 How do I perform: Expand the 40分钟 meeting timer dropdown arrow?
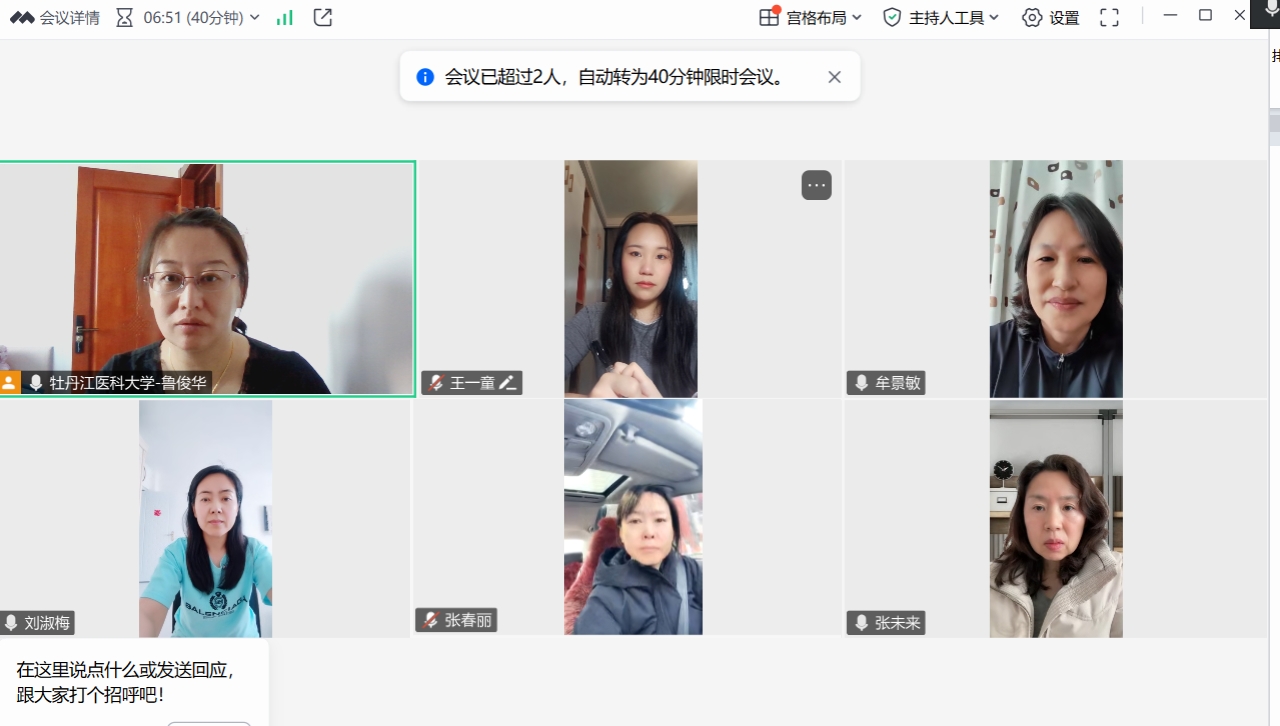(254, 17)
